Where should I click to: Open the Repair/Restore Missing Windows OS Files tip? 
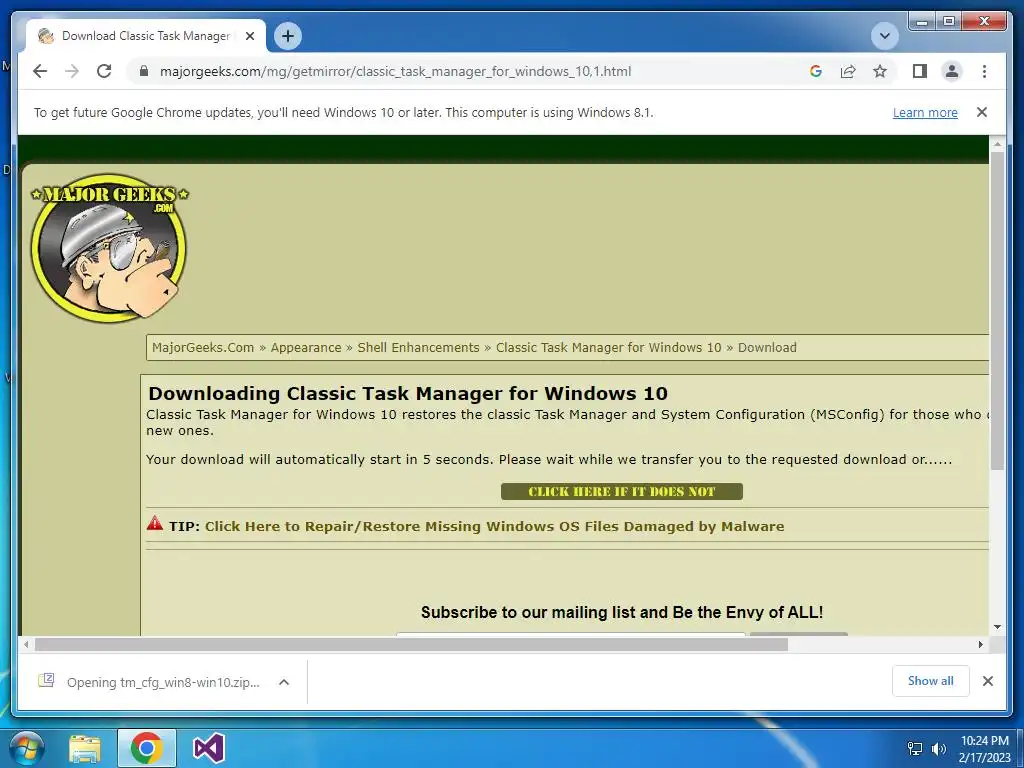(x=494, y=526)
